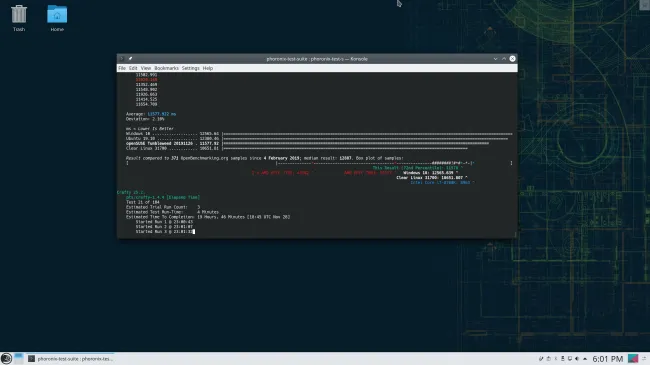Minimize the Konsole window
The width and height of the screenshot is (650, 365).
tap(495, 59)
